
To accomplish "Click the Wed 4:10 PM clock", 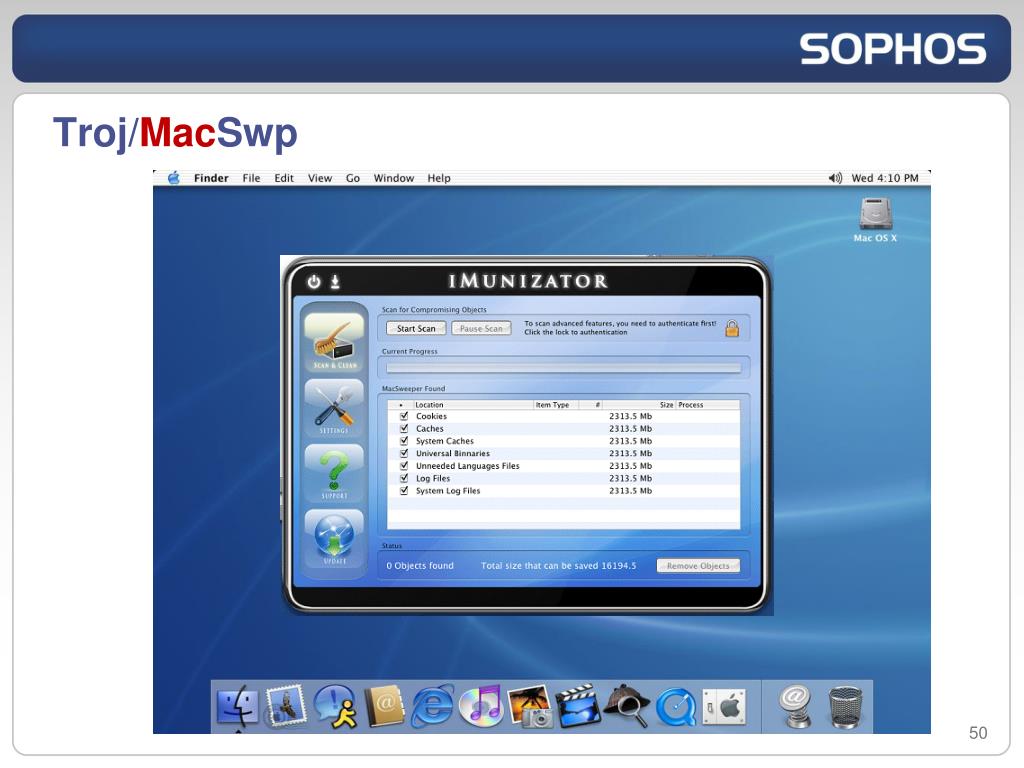I will coord(885,178).
